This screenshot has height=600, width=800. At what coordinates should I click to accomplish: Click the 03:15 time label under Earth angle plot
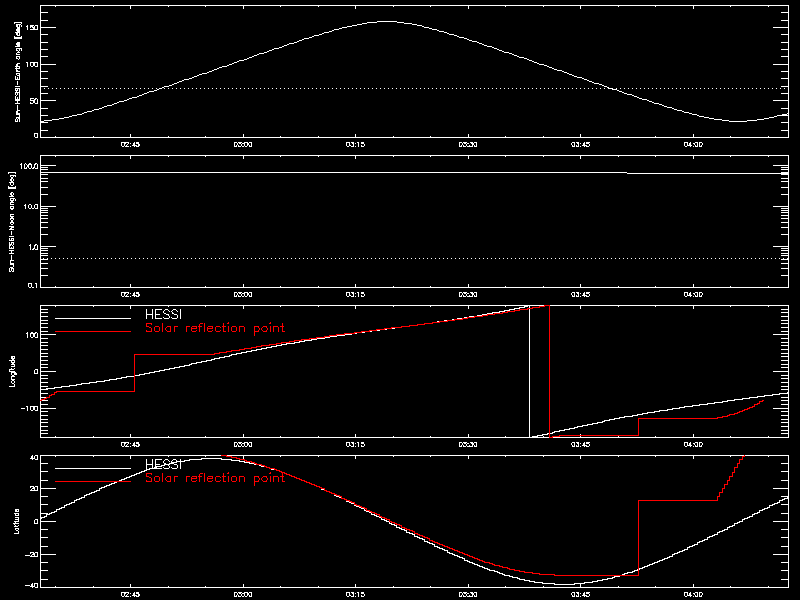[355, 145]
